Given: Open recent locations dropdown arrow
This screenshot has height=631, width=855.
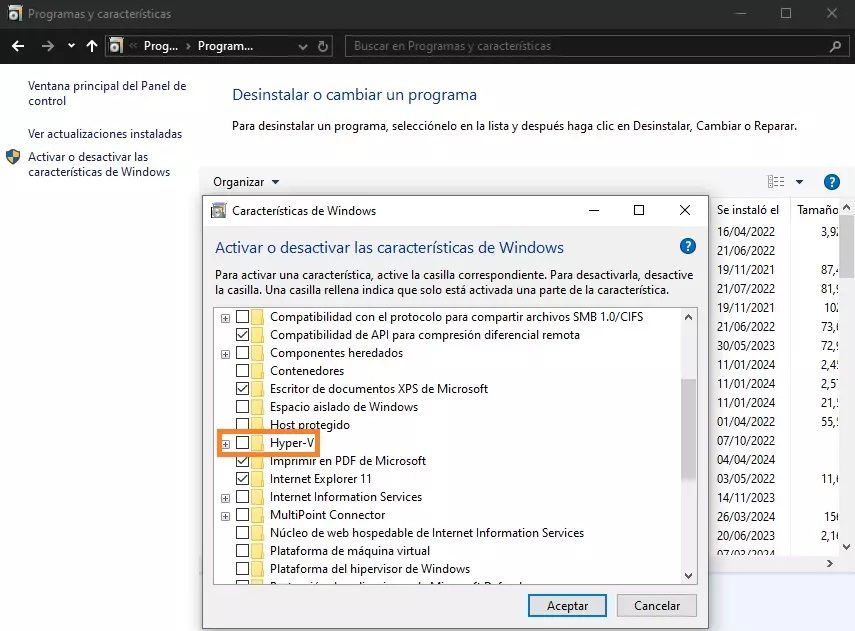Looking at the screenshot, I should coord(71,46).
